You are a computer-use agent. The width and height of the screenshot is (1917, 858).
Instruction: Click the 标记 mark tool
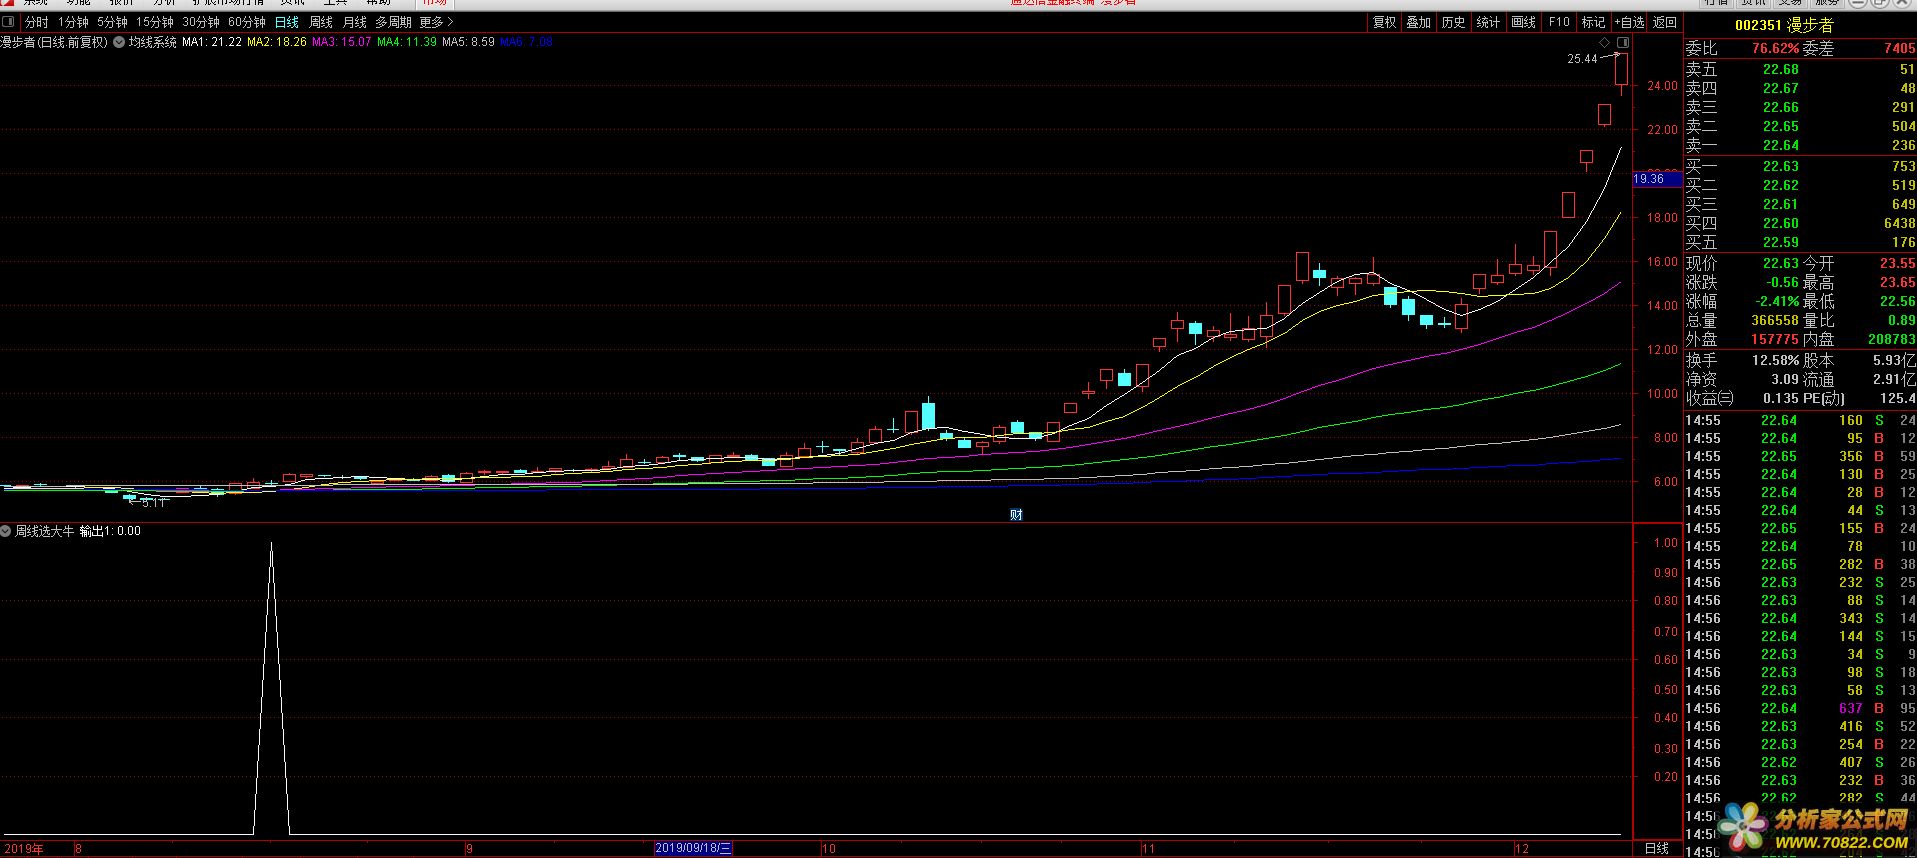coord(1593,22)
